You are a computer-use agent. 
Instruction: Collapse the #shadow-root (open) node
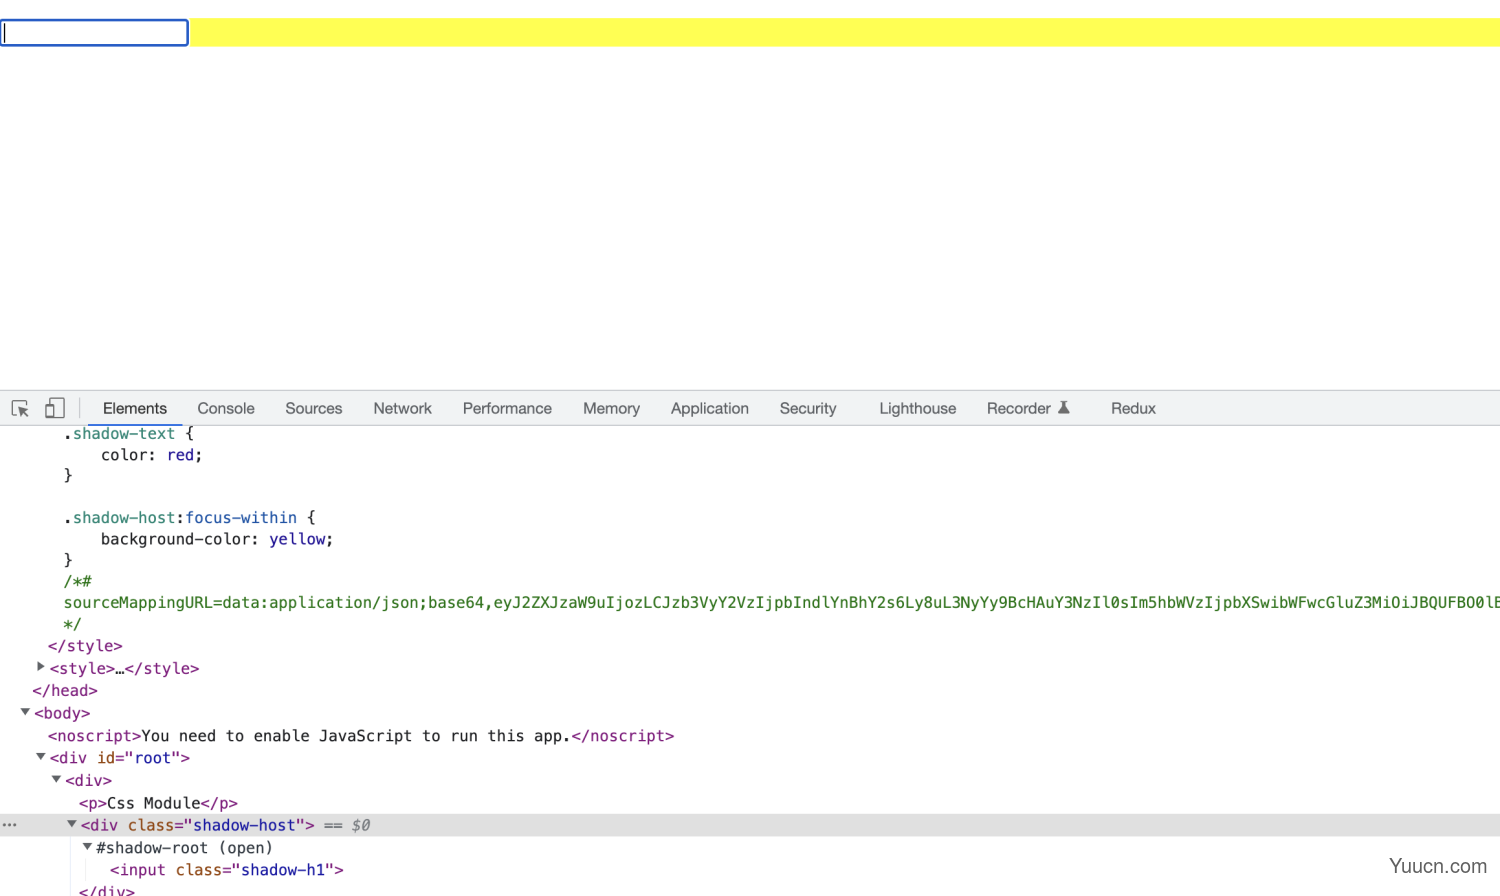(88, 847)
